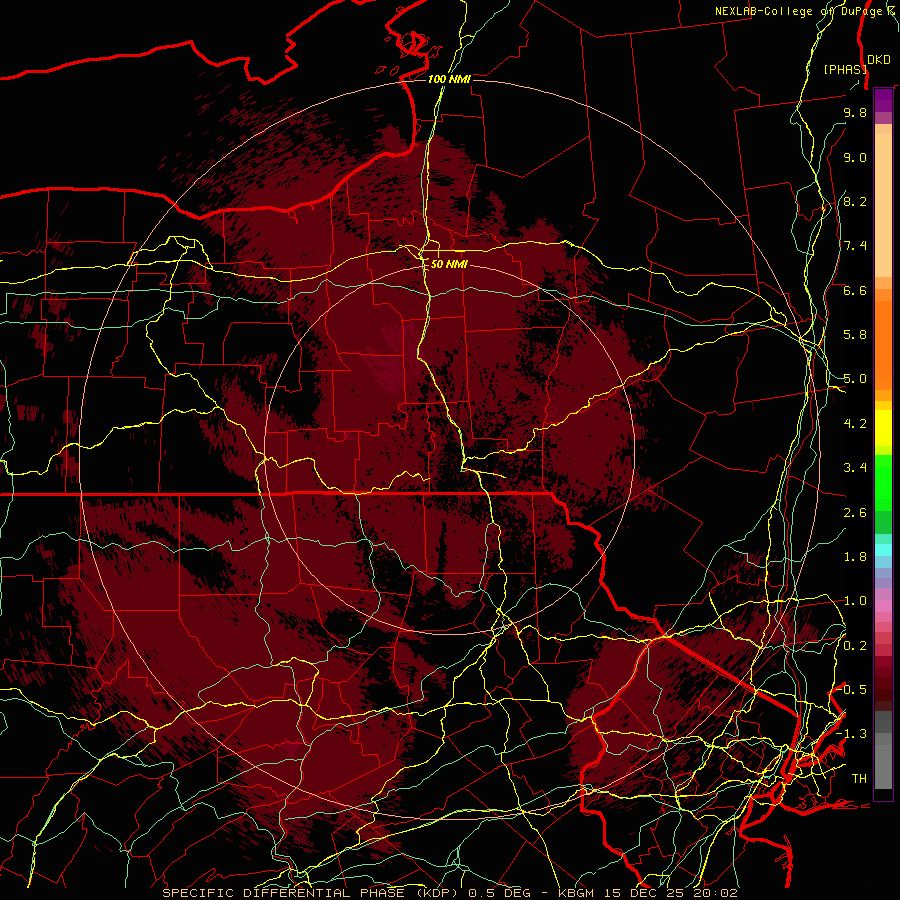
Task: Click the -1.3 scale value
Action: pyautogui.click(x=852, y=734)
